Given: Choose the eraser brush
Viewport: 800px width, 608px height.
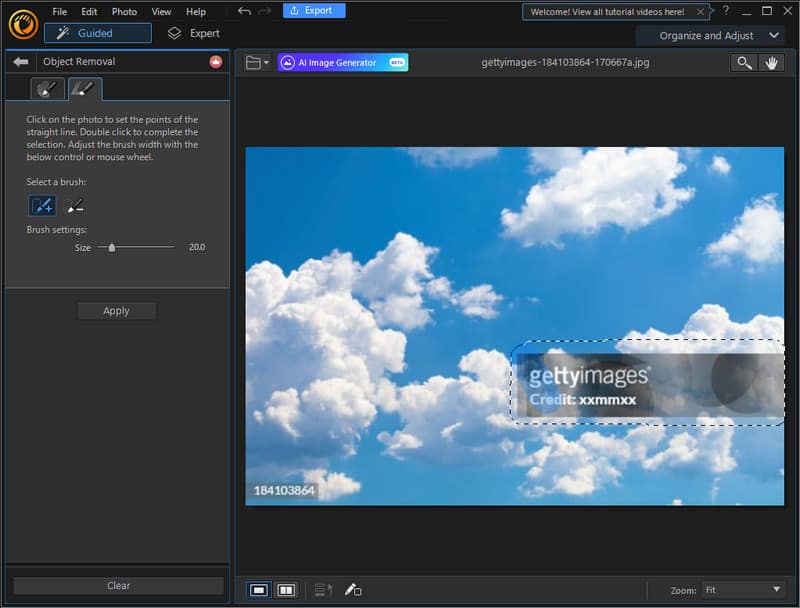Looking at the screenshot, I should click(x=75, y=206).
